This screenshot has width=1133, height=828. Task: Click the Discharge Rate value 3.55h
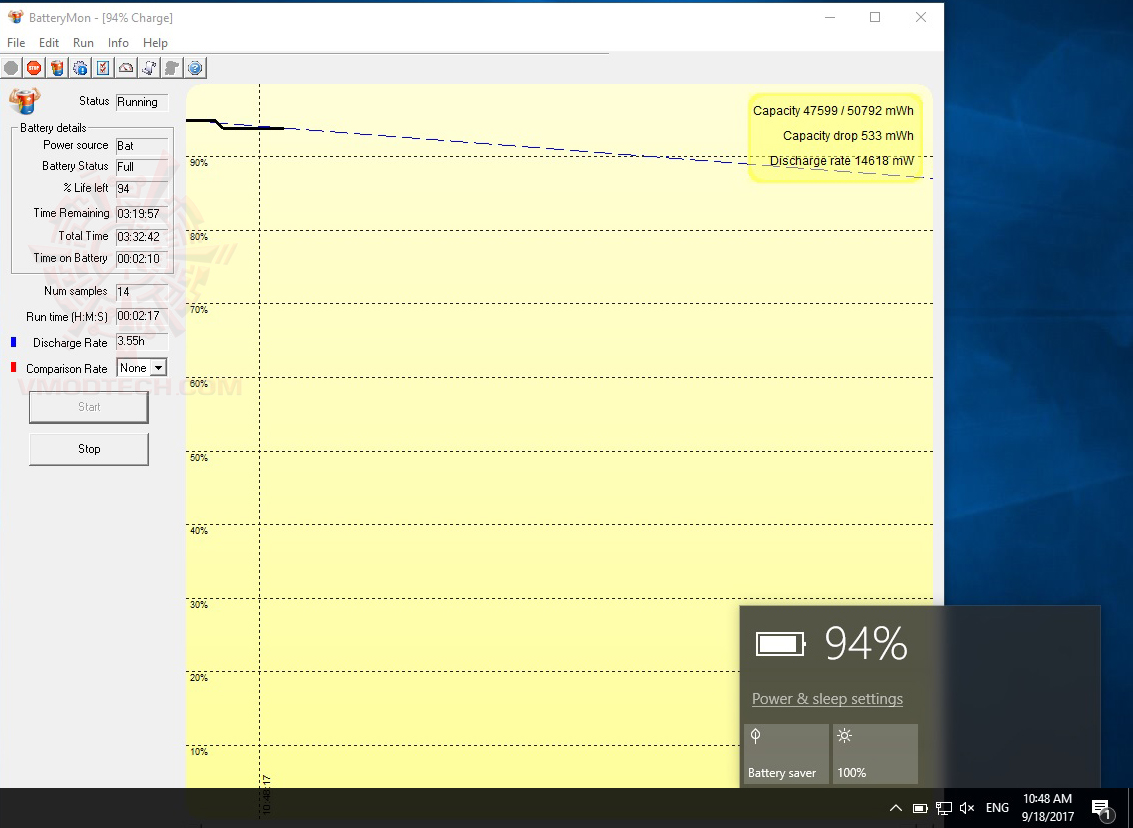coord(142,341)
